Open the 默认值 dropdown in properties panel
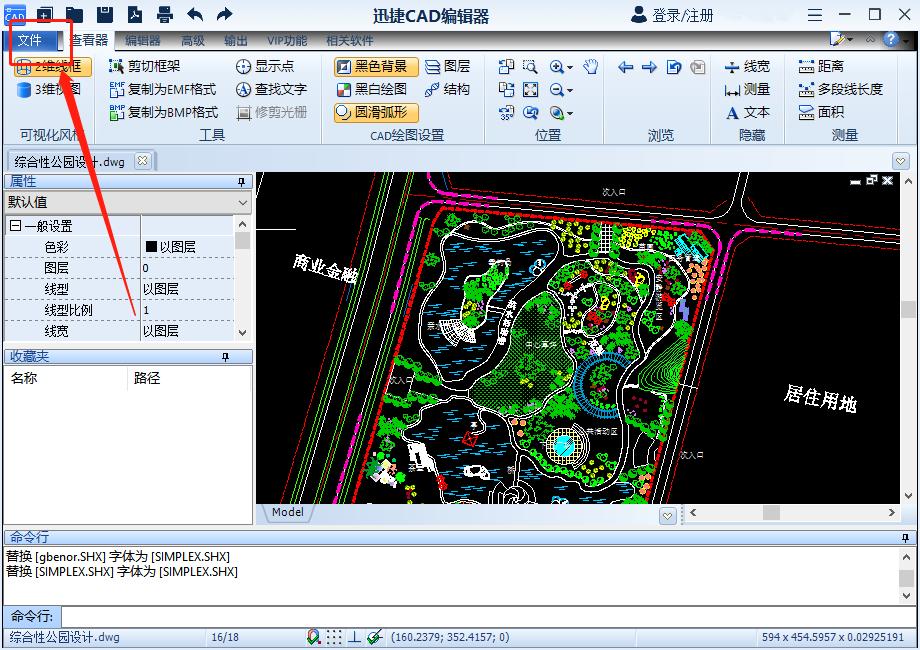Viewport: 920px width, 650px height. tap(242, 202)
